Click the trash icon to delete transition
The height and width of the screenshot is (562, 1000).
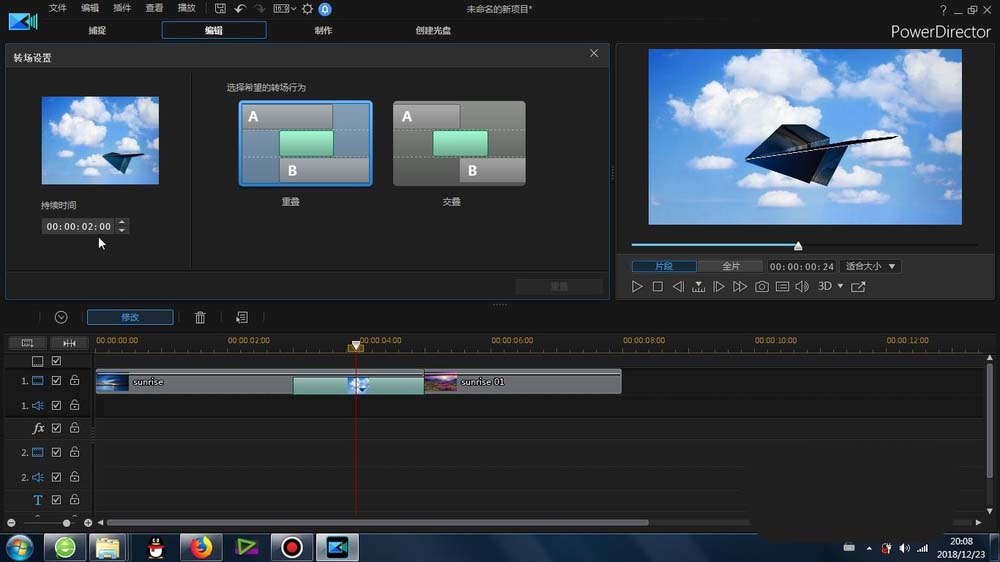tap(200, 317)
